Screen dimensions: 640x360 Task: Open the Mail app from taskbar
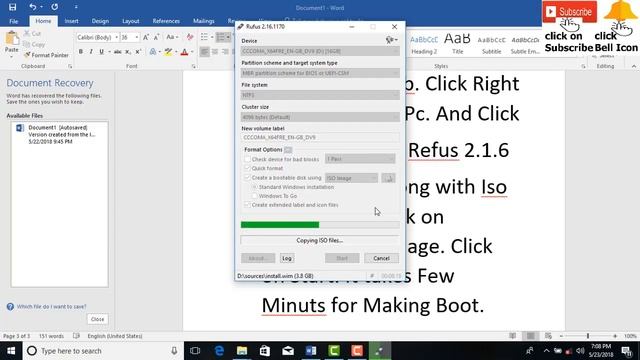(x=288, y=351)
